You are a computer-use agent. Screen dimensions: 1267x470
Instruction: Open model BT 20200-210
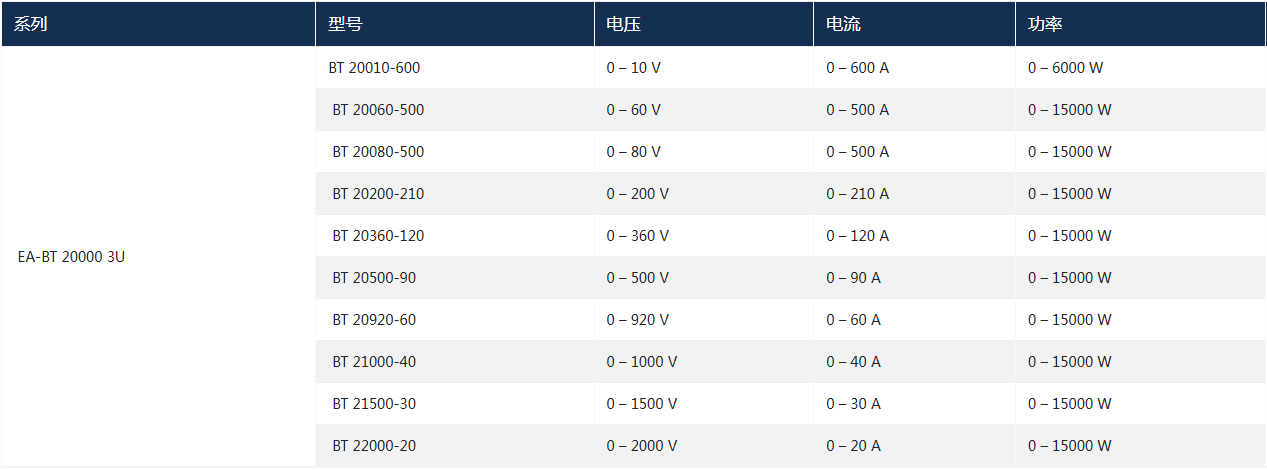378,194
